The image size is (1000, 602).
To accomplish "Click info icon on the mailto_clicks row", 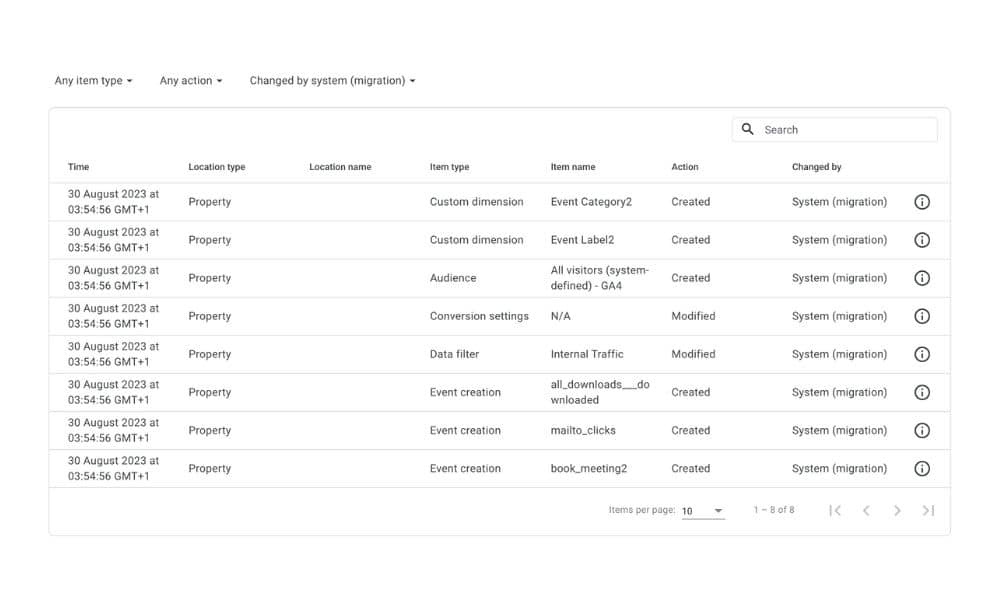I will [x=922, y=430].
